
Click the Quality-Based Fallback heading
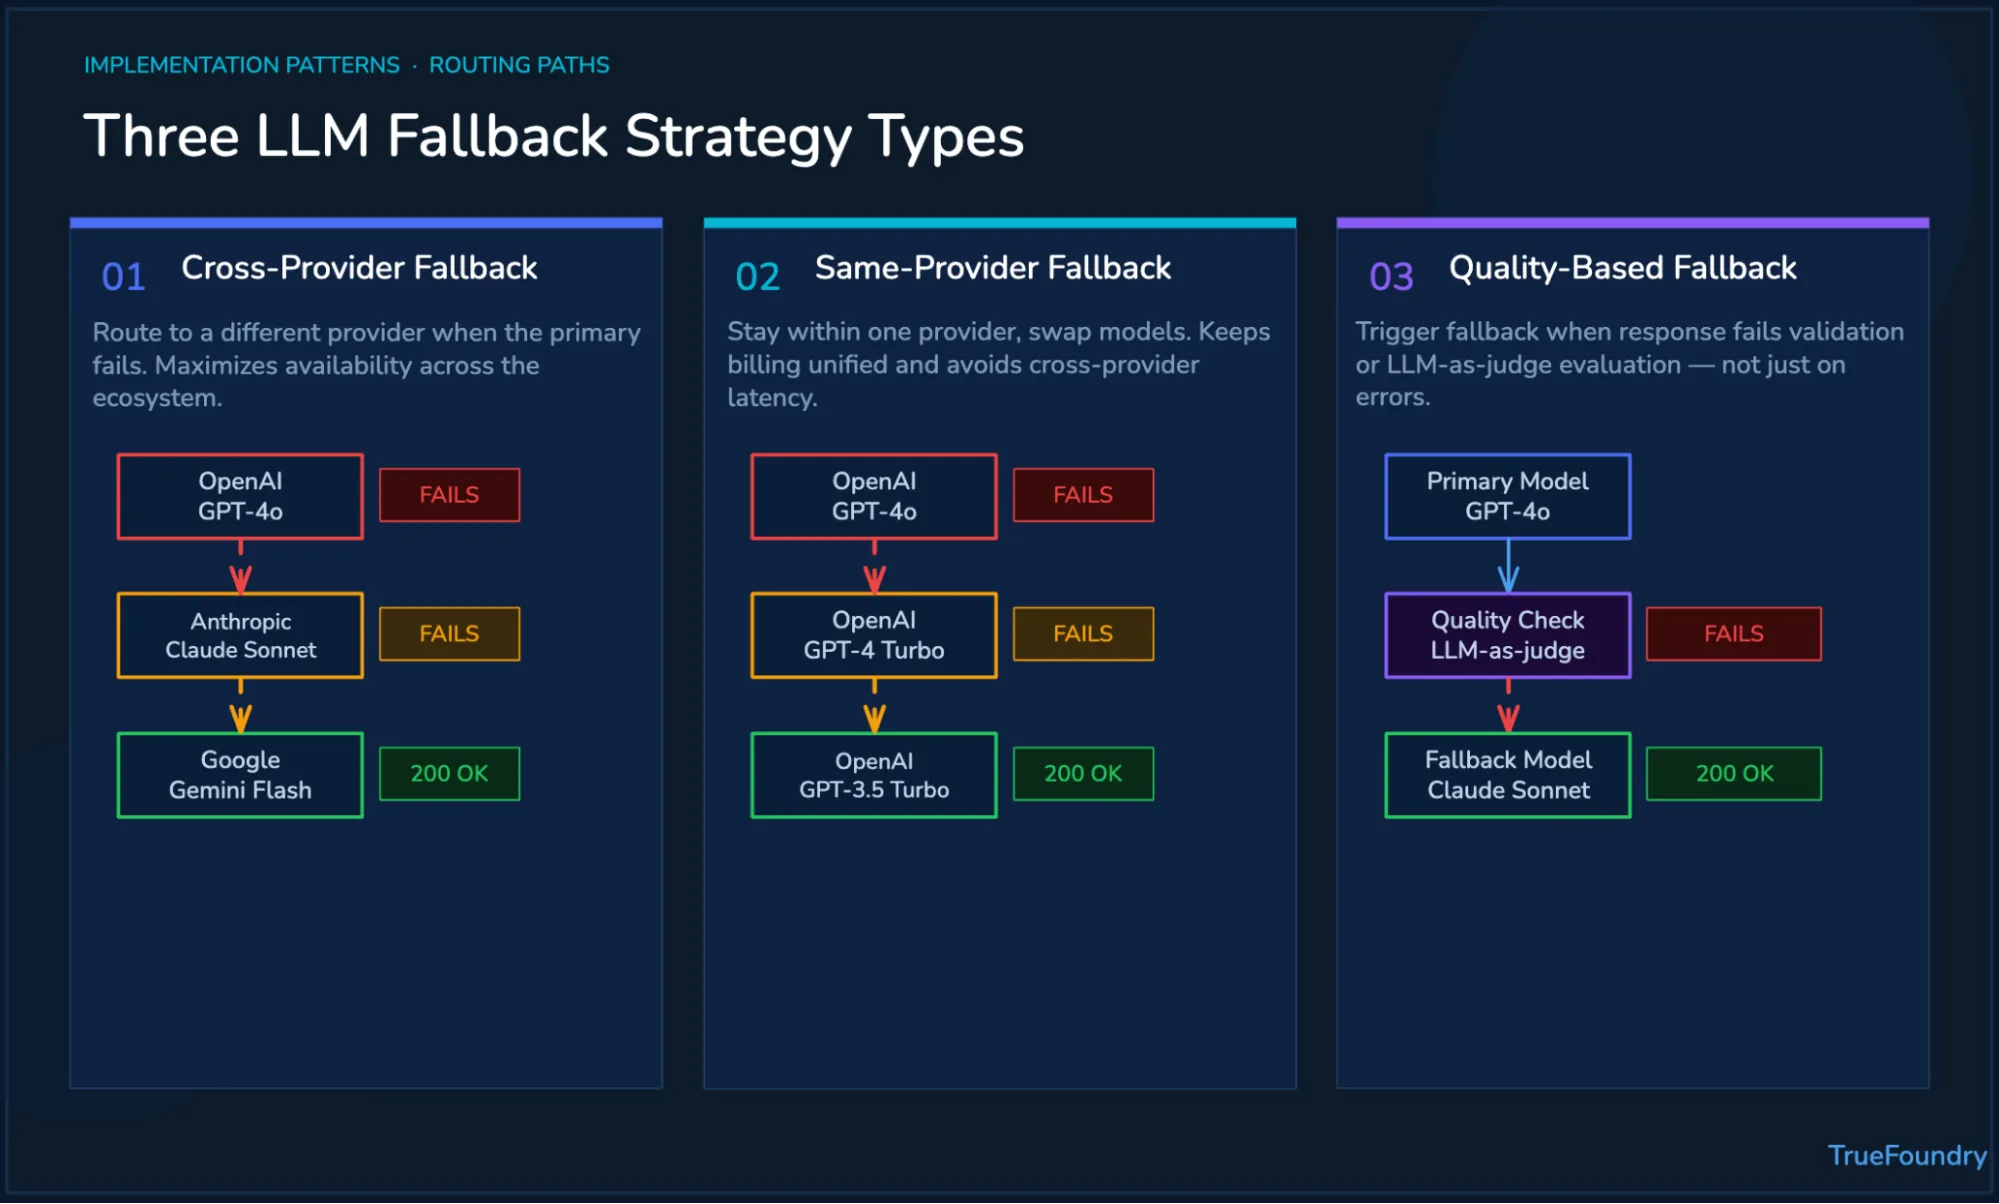[1623, 268]
